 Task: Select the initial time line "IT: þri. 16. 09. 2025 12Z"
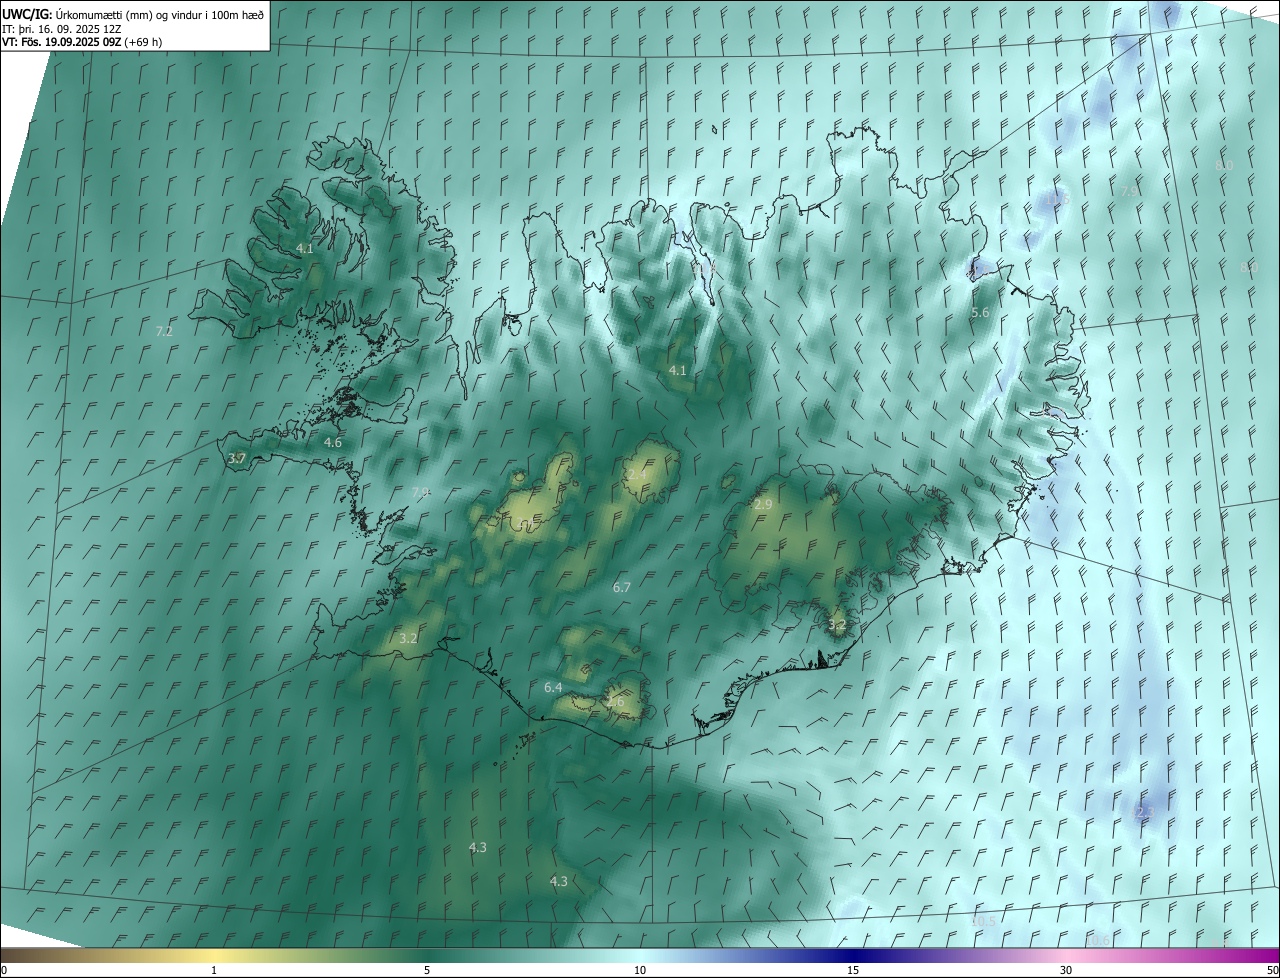click(62, 28)
